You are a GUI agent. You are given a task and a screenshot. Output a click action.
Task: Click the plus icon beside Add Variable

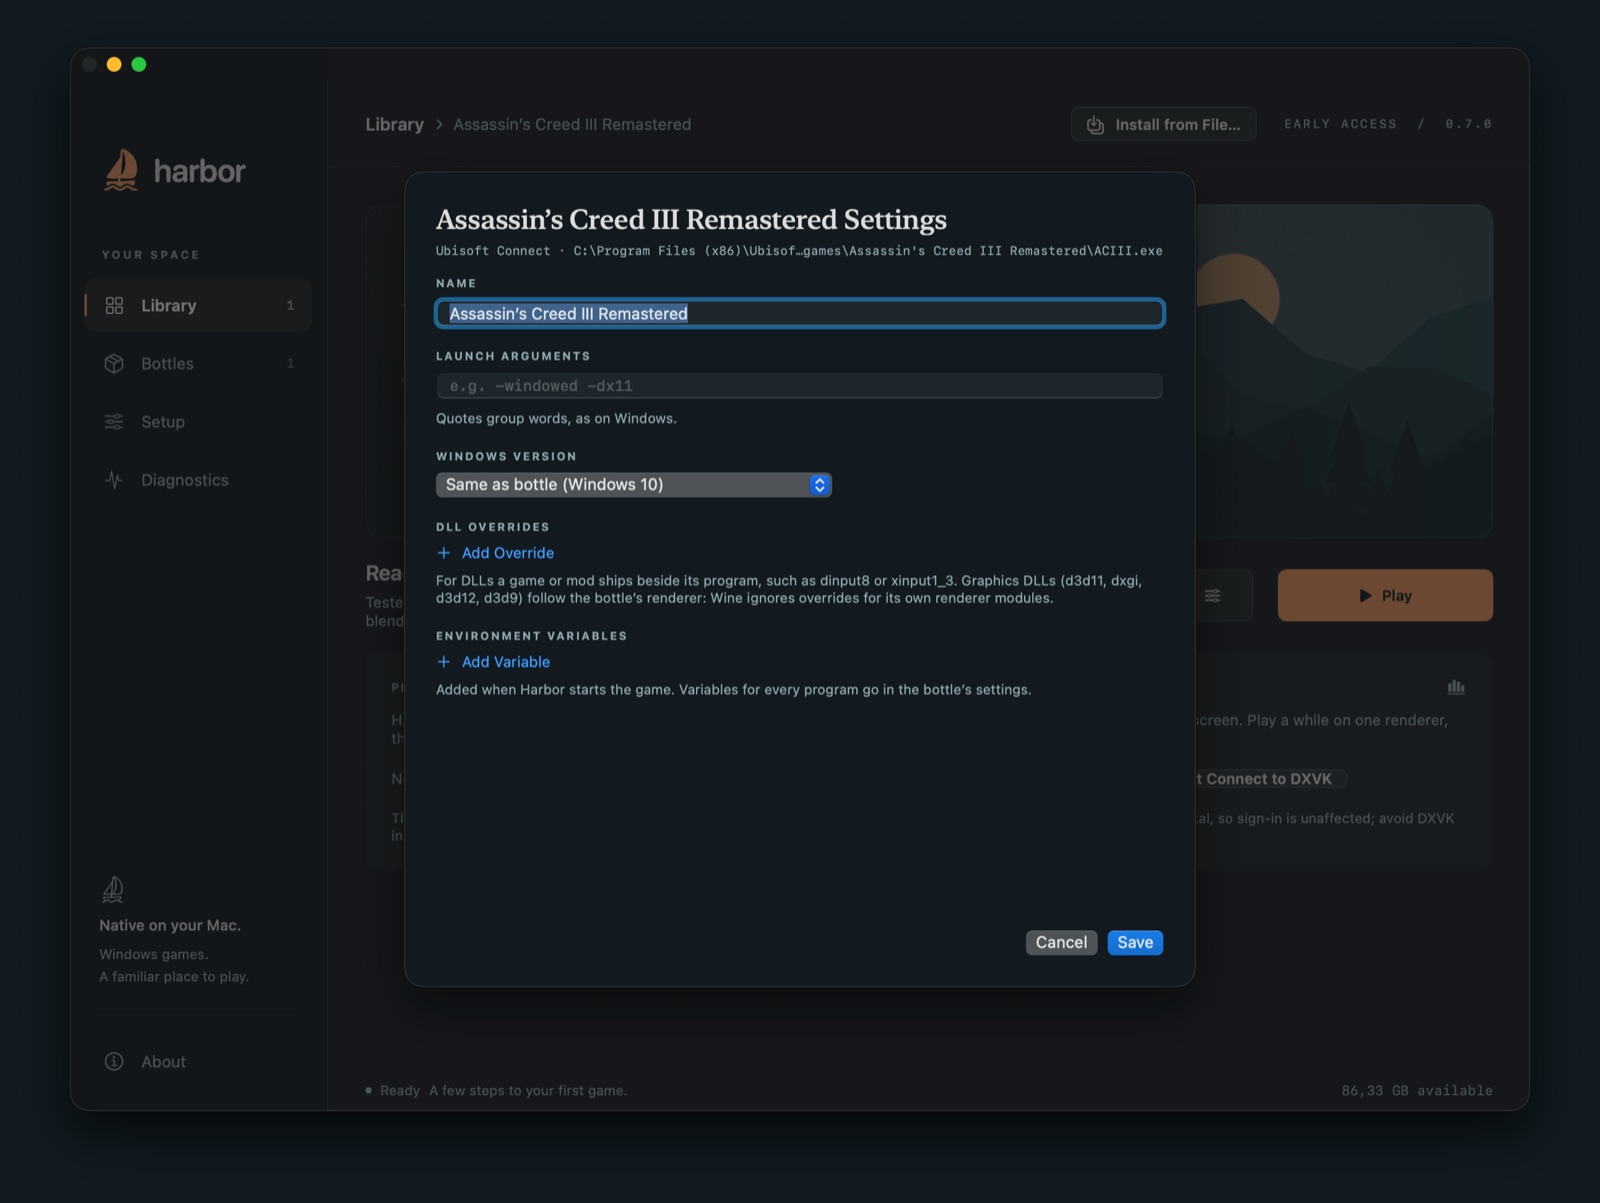(x=444, y=662)
